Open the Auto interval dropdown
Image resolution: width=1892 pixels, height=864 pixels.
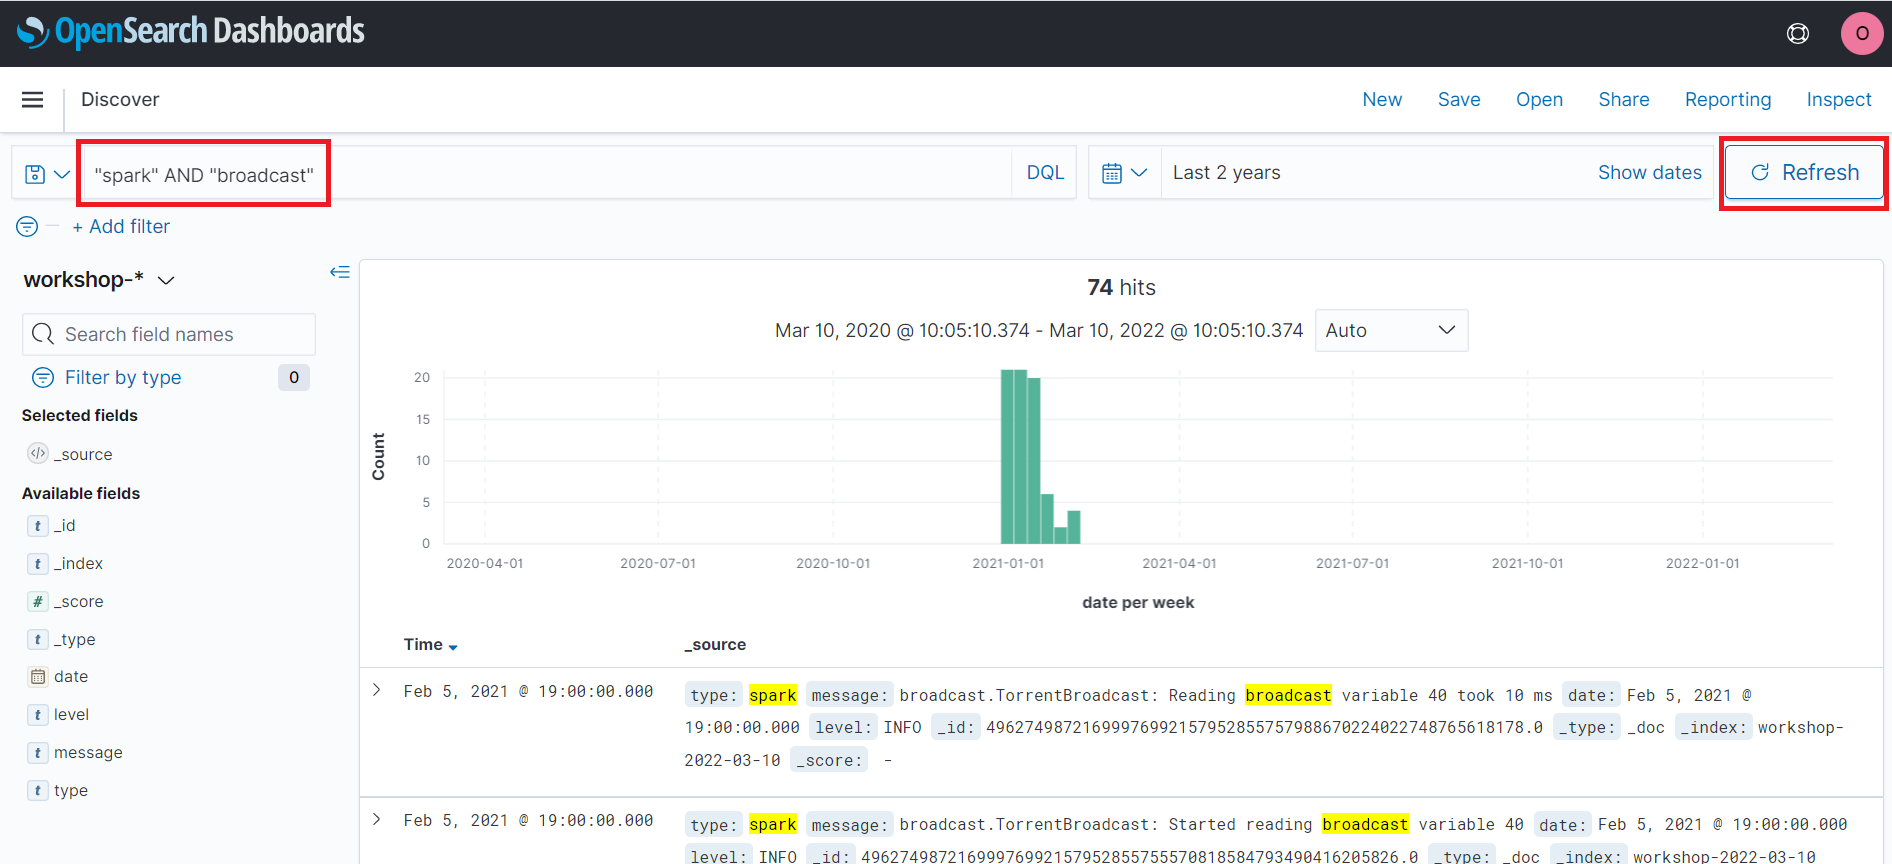[1391, 330]
